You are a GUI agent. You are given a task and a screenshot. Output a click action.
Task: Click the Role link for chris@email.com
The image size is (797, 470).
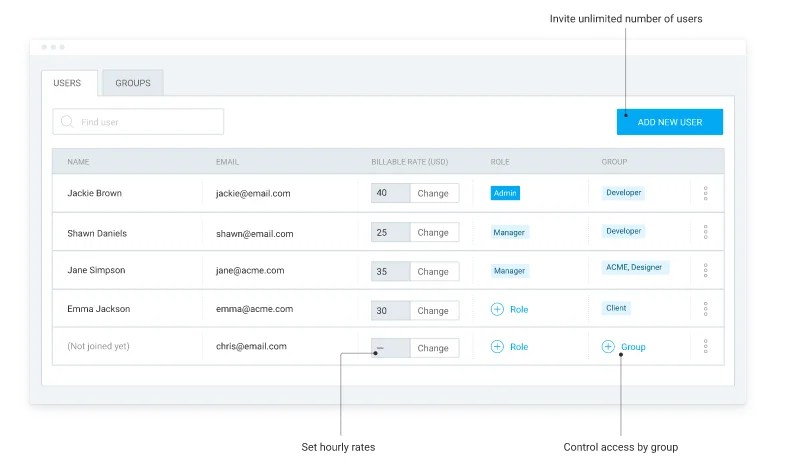coord(519,347)
